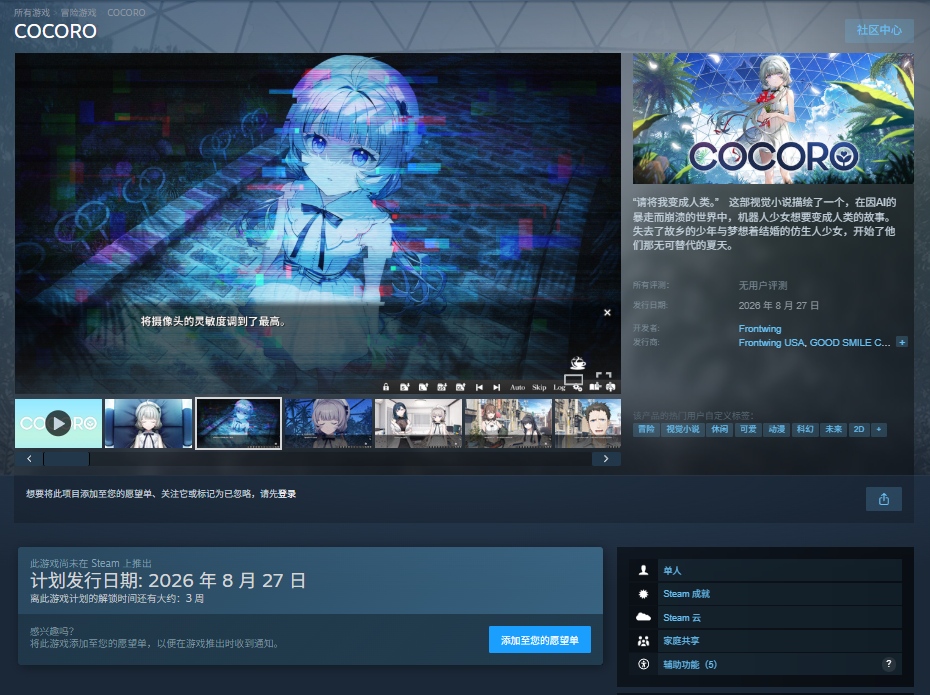
Task: Open the 所有游戏 breadcrumb
Action: click(x=32, y=12)
